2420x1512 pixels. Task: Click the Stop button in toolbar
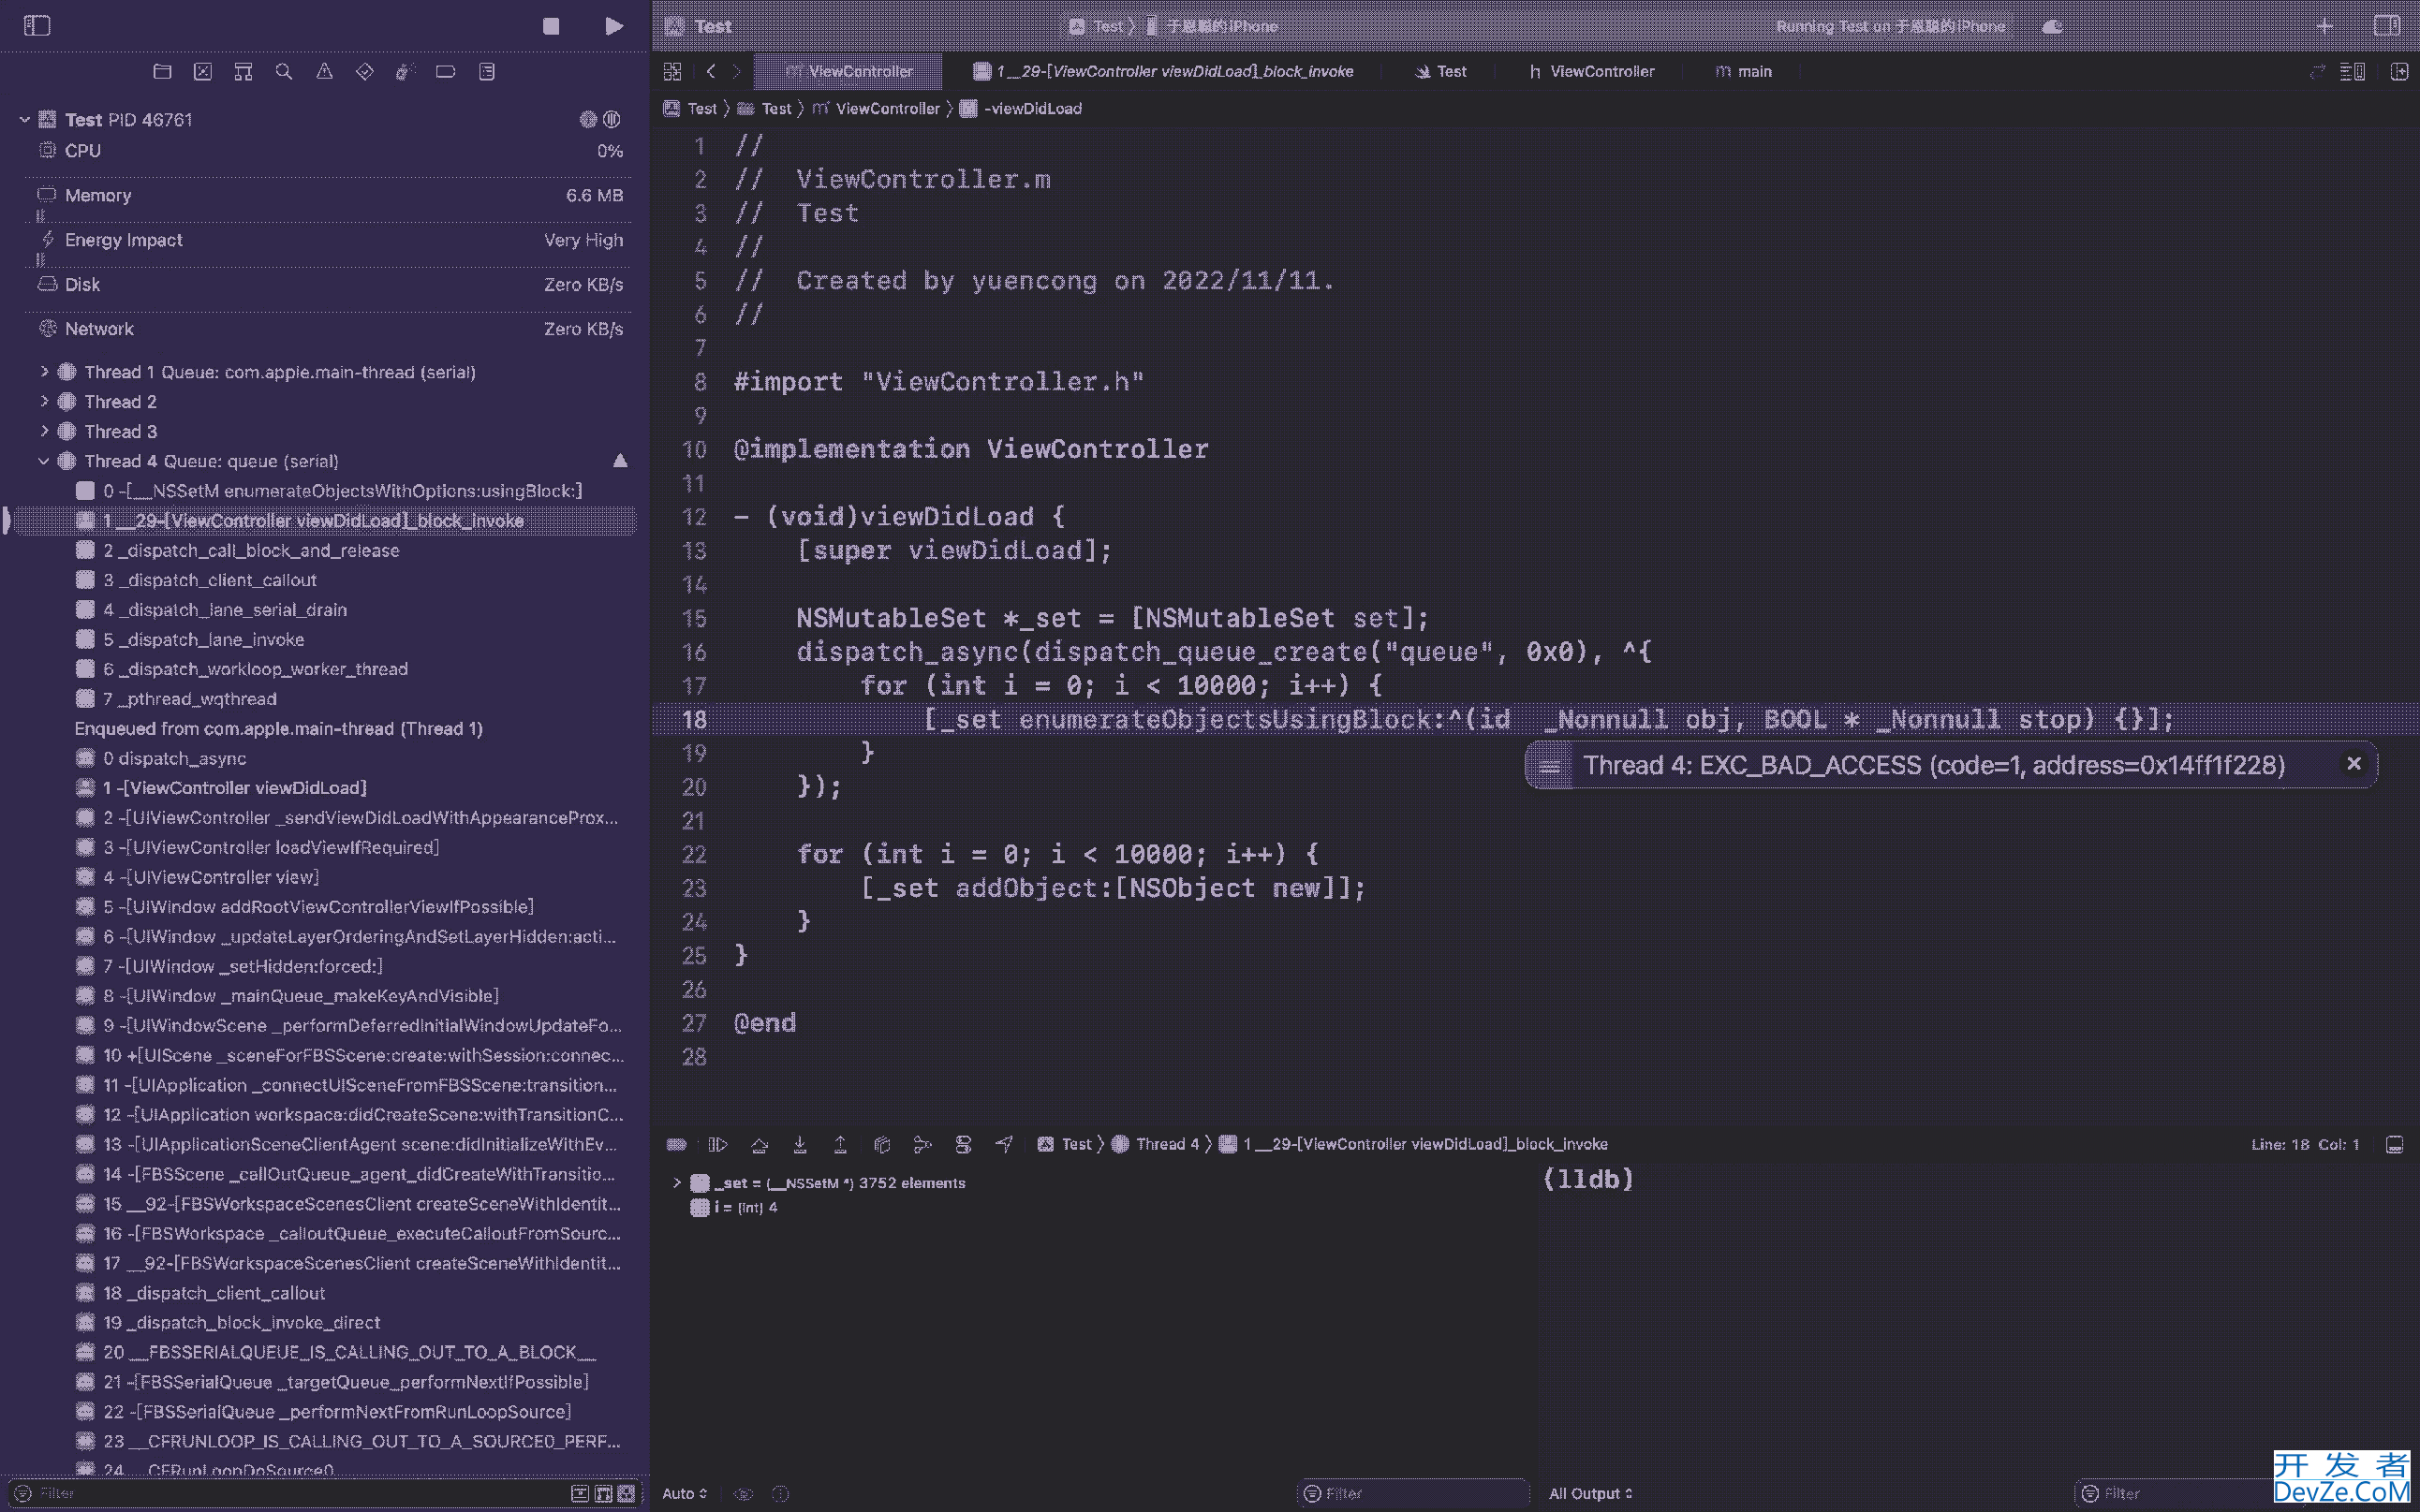(549, 26)
